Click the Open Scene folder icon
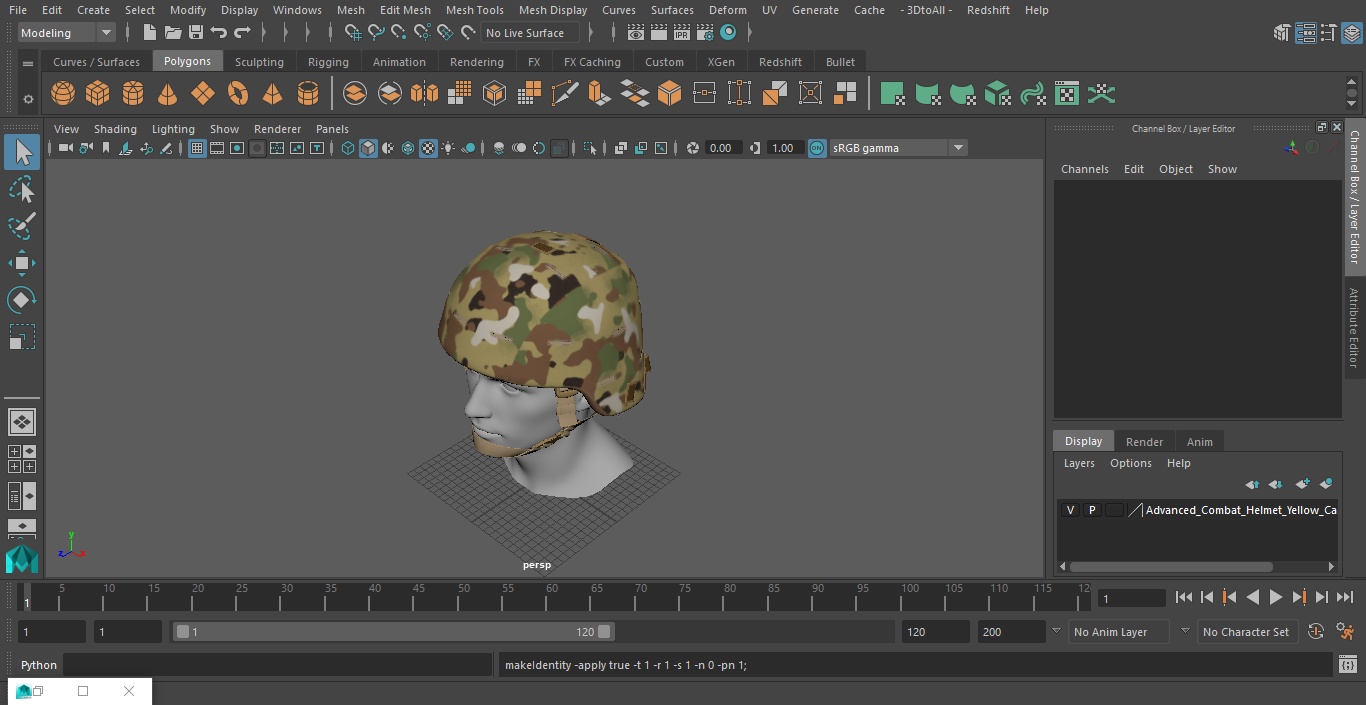1366x705 pixels. [x=173, y=33]
